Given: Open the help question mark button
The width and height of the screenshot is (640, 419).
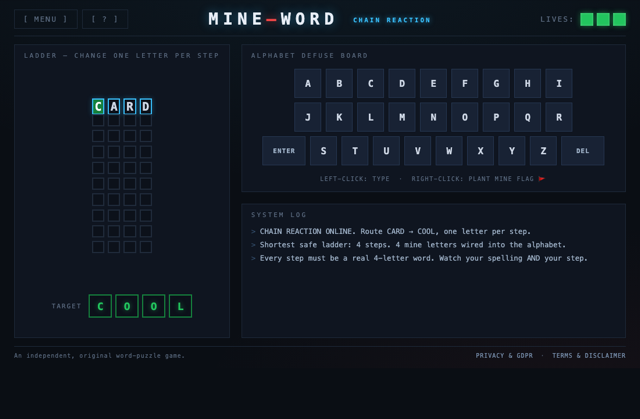Looking at the screenshot, I should pyautogui.click(x=105, y=19).
